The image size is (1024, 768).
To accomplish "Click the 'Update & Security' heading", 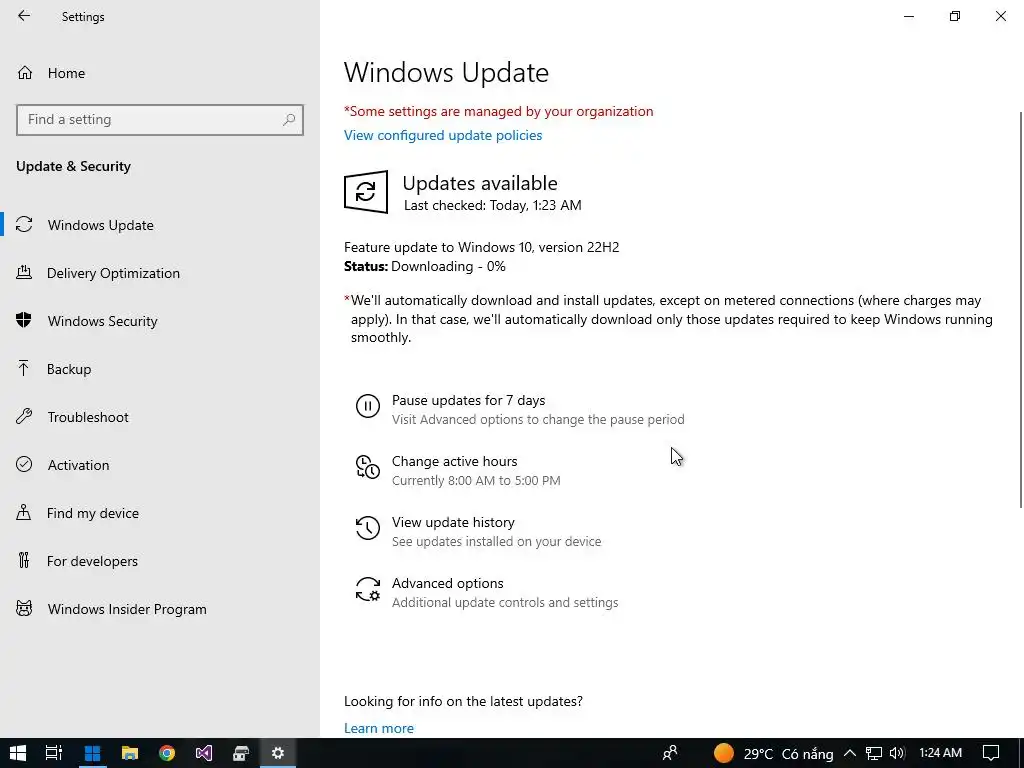I will coord(73,166).
